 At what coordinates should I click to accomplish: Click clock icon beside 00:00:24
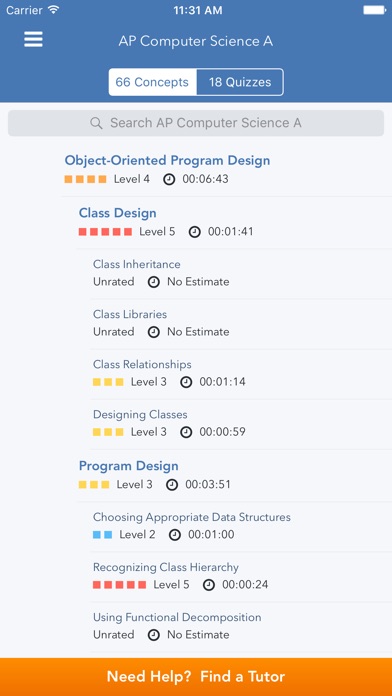pos(209,585)
